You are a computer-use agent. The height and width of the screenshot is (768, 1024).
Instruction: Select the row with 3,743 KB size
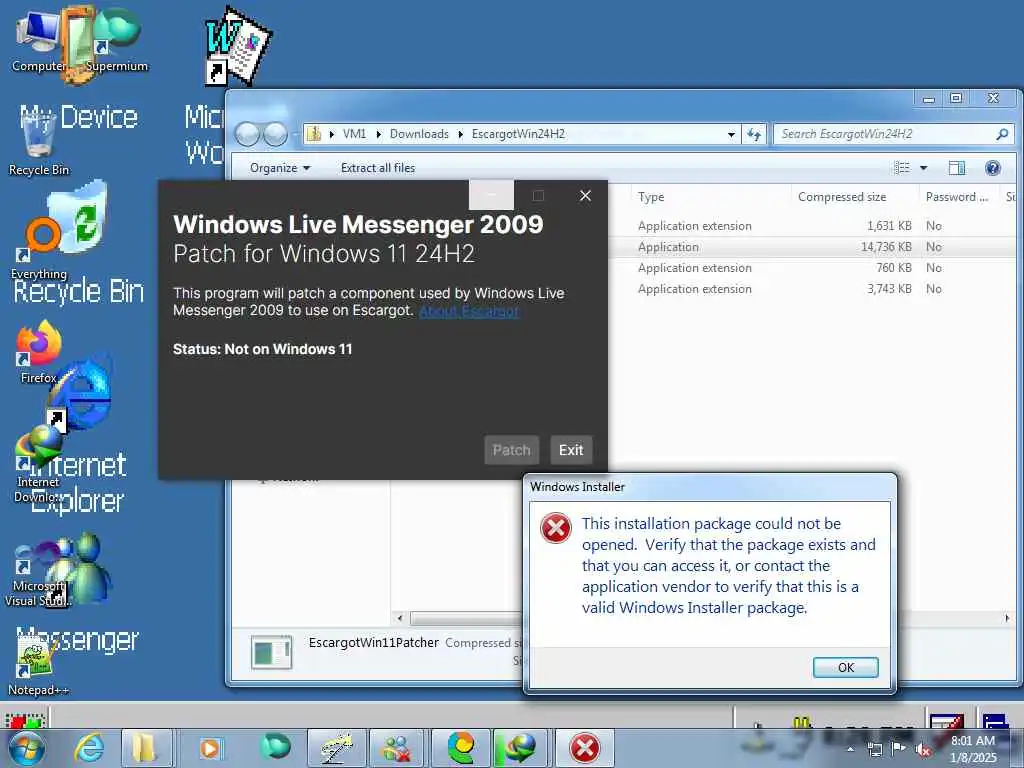coord(813,289)
